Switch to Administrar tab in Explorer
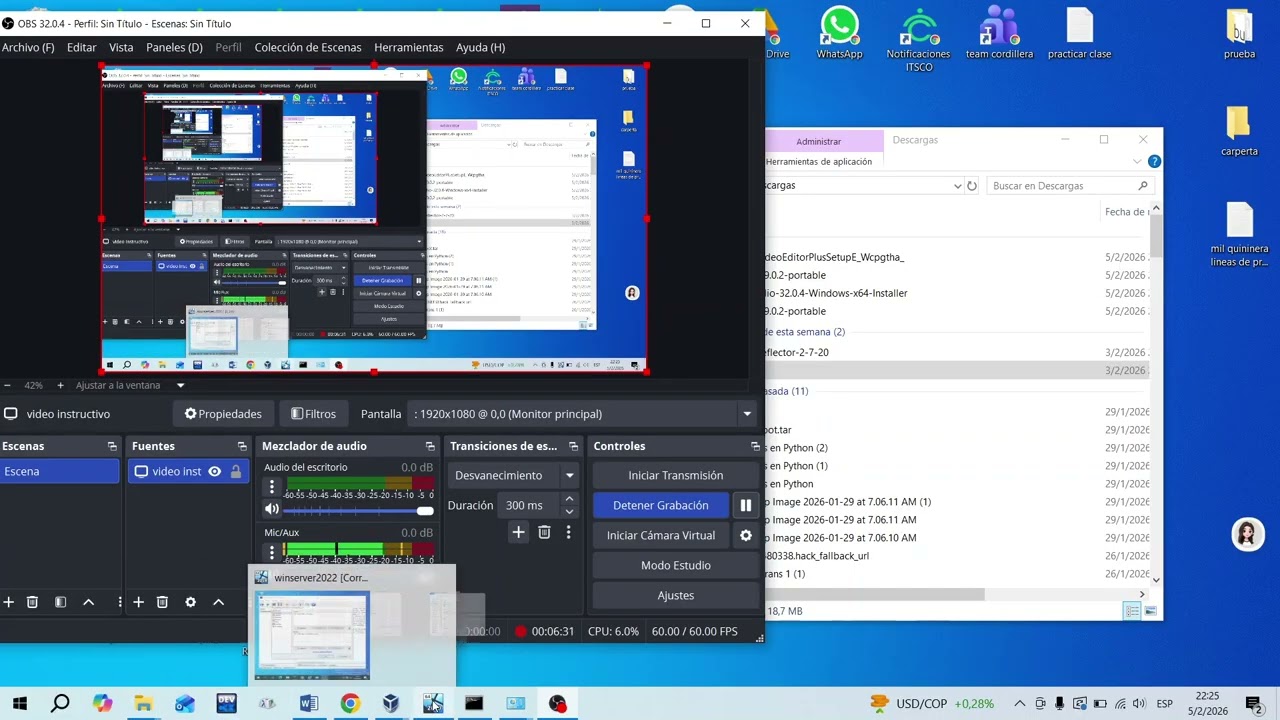Screen dimensions: 1280x720 coord(819,141)
